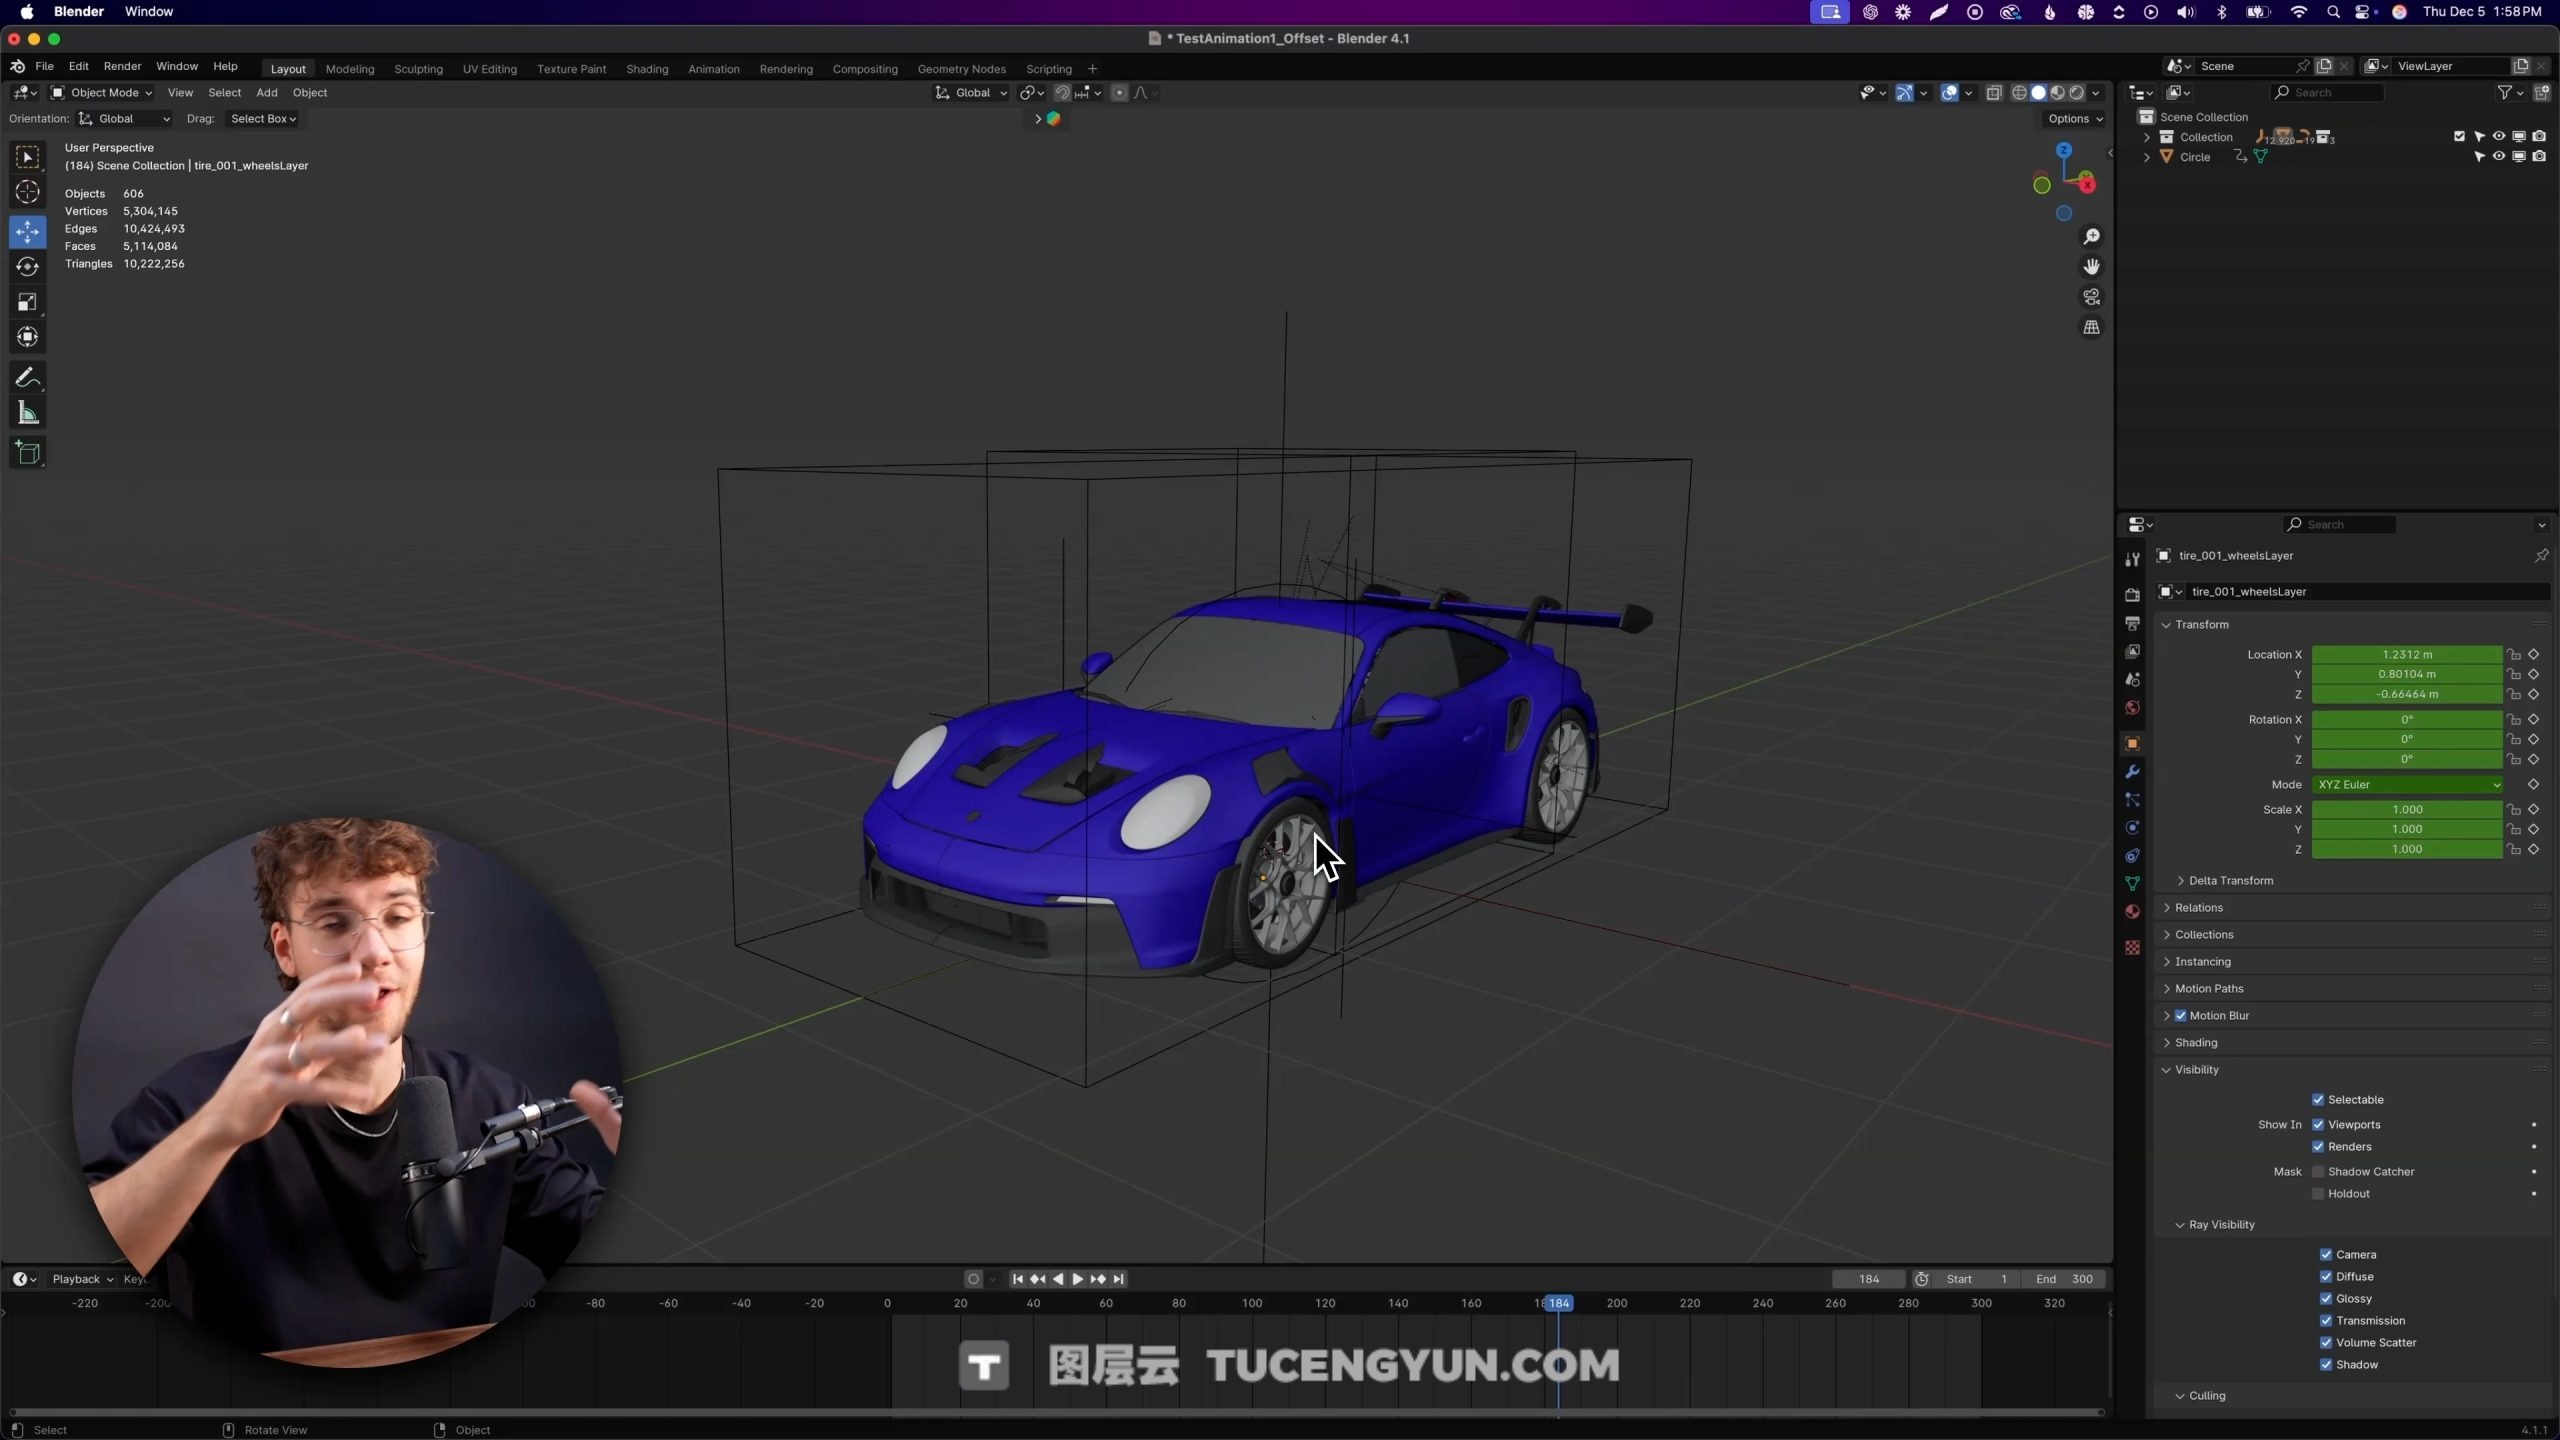Screen dimensions: 2560x1440
Task: Open the Playback menu in timeline
Action: click(82, 1279)
